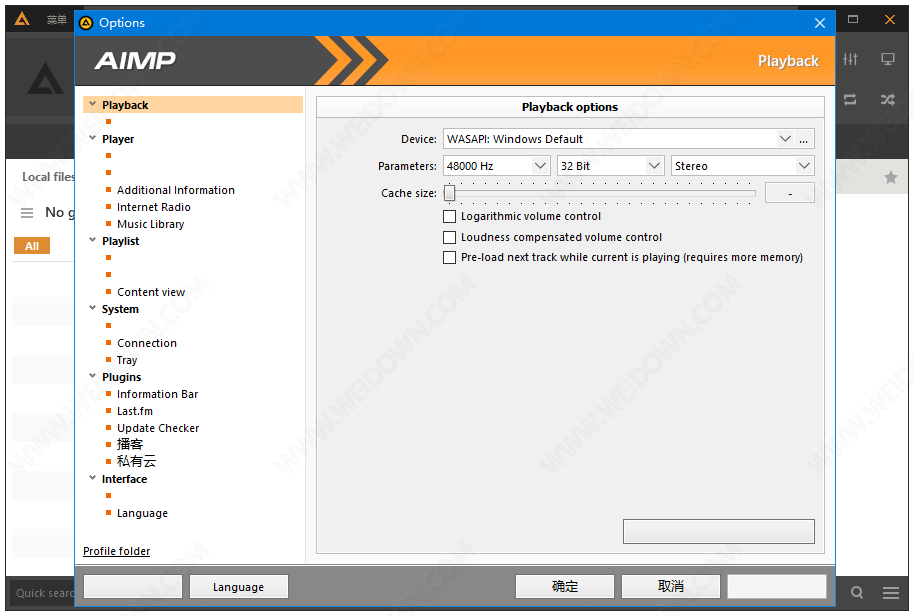Click the magnifier search icon in main window
The width and height of the screenshot is (914, 616).
coord(856,592)
